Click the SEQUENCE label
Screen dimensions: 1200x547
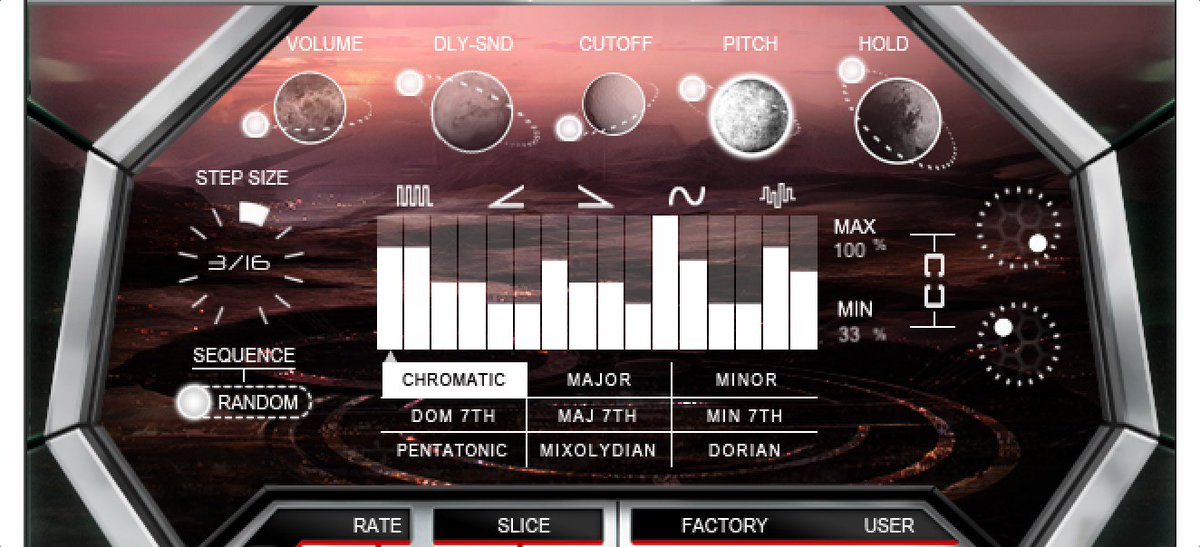(244, 356)
